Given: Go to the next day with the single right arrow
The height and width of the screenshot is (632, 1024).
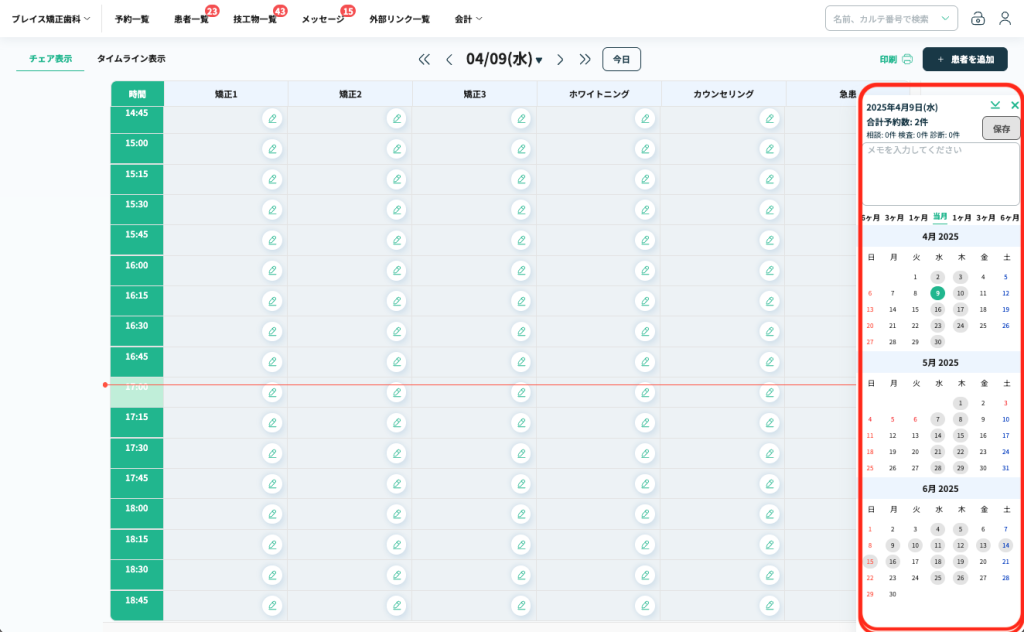Looking at the screenshot, I should coord(560,59).
